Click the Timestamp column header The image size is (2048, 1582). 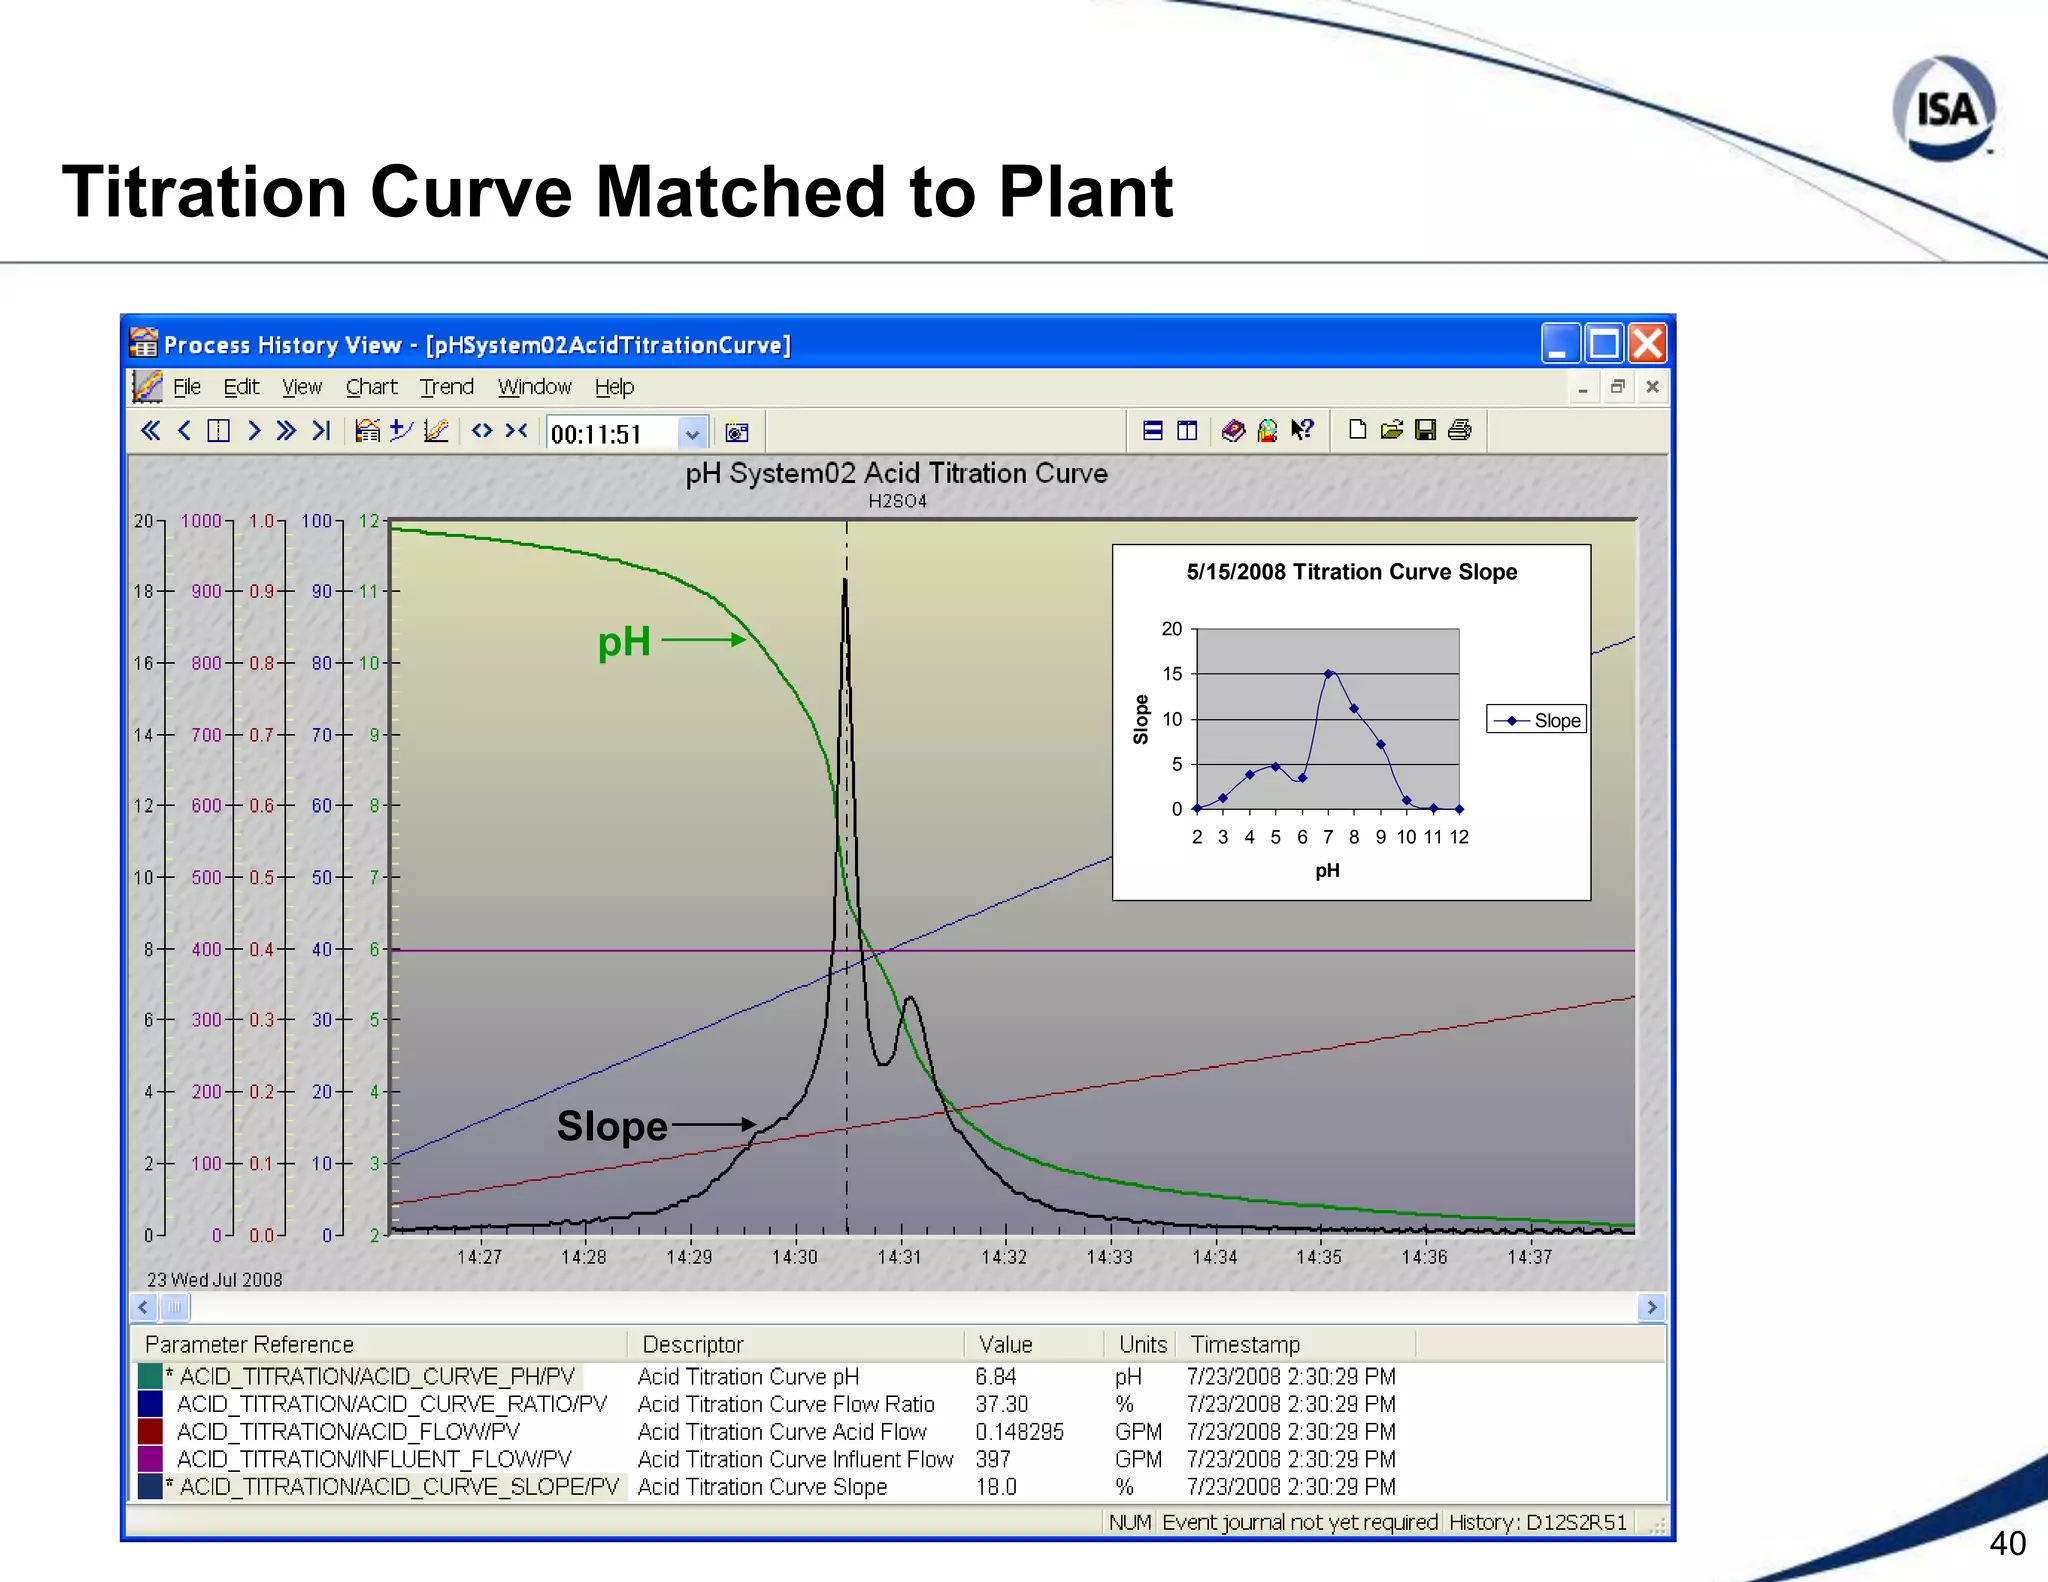1245,1345
